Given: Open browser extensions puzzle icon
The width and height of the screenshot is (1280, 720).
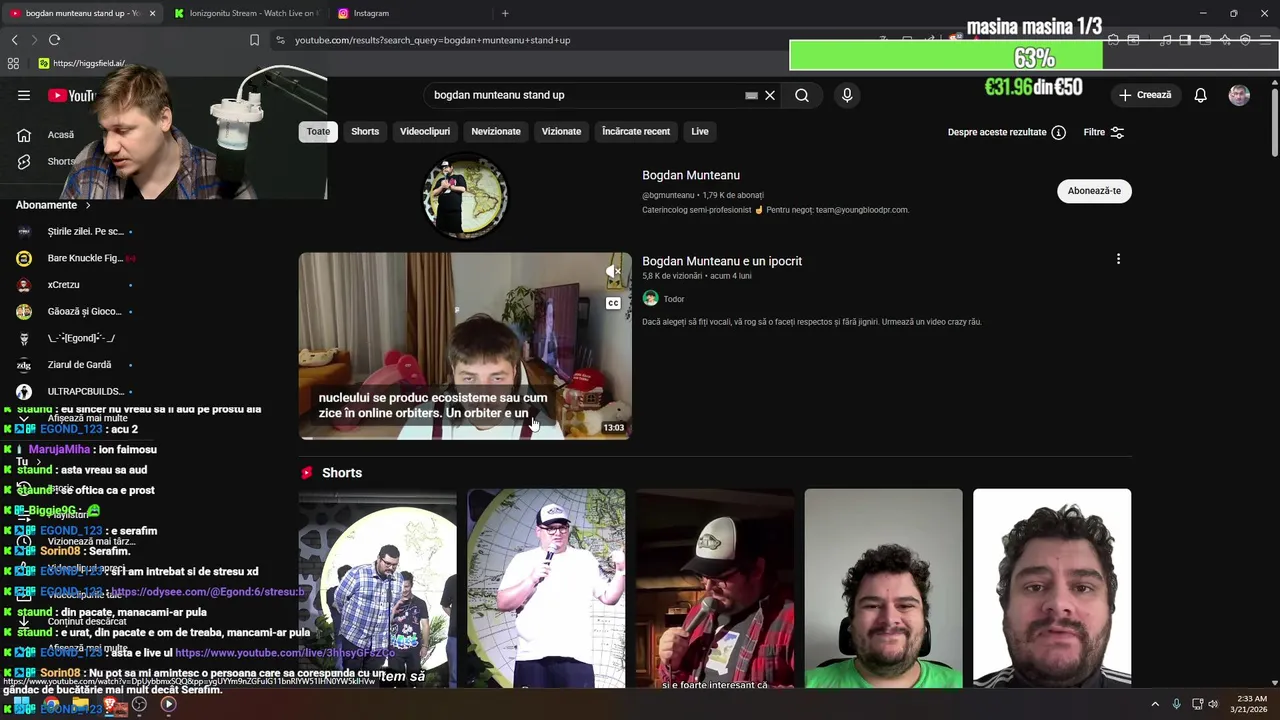Looking at the screenshot, I should coord(1114,40).
